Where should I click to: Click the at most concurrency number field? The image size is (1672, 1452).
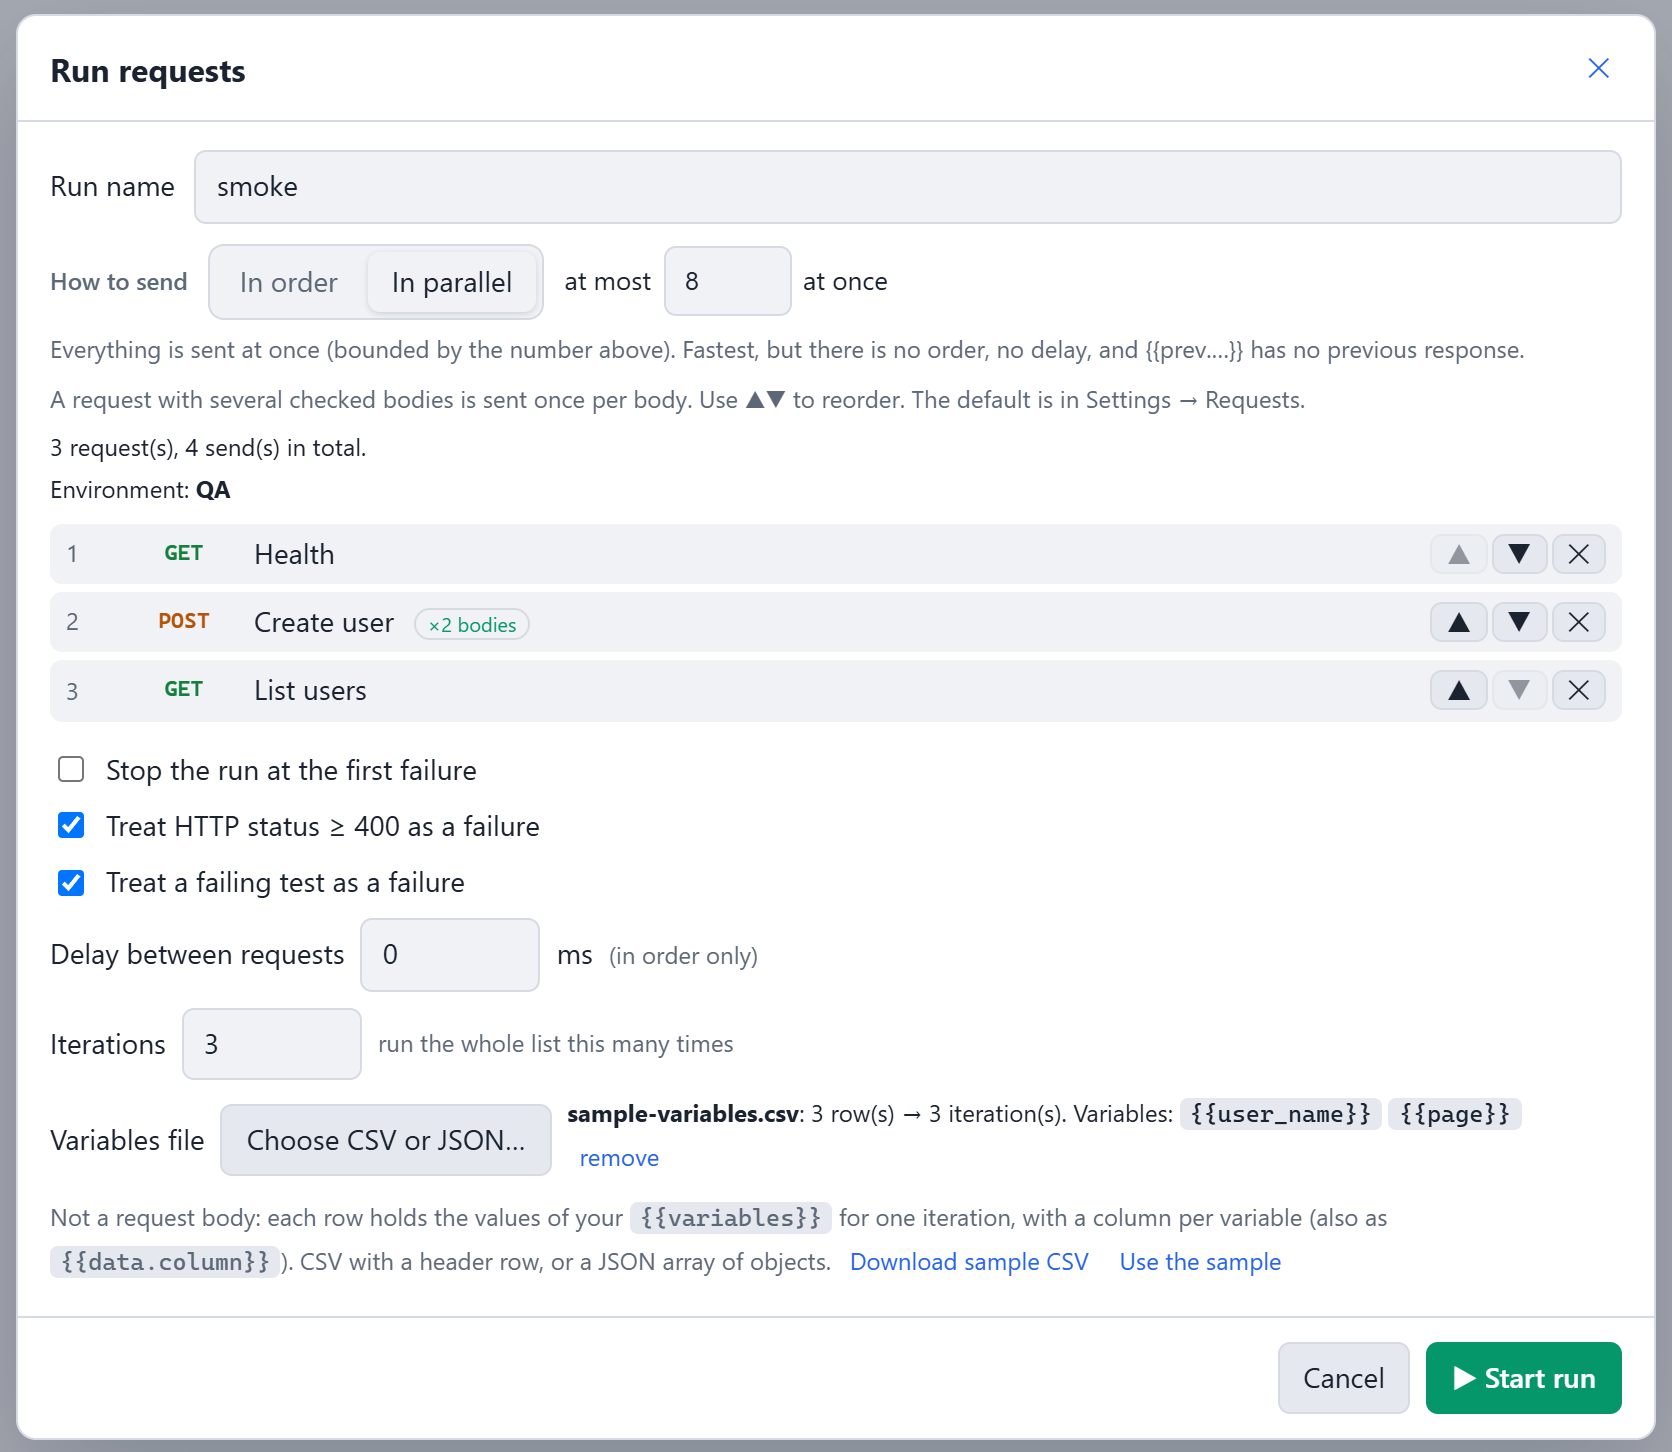click(x=728, y=281)
